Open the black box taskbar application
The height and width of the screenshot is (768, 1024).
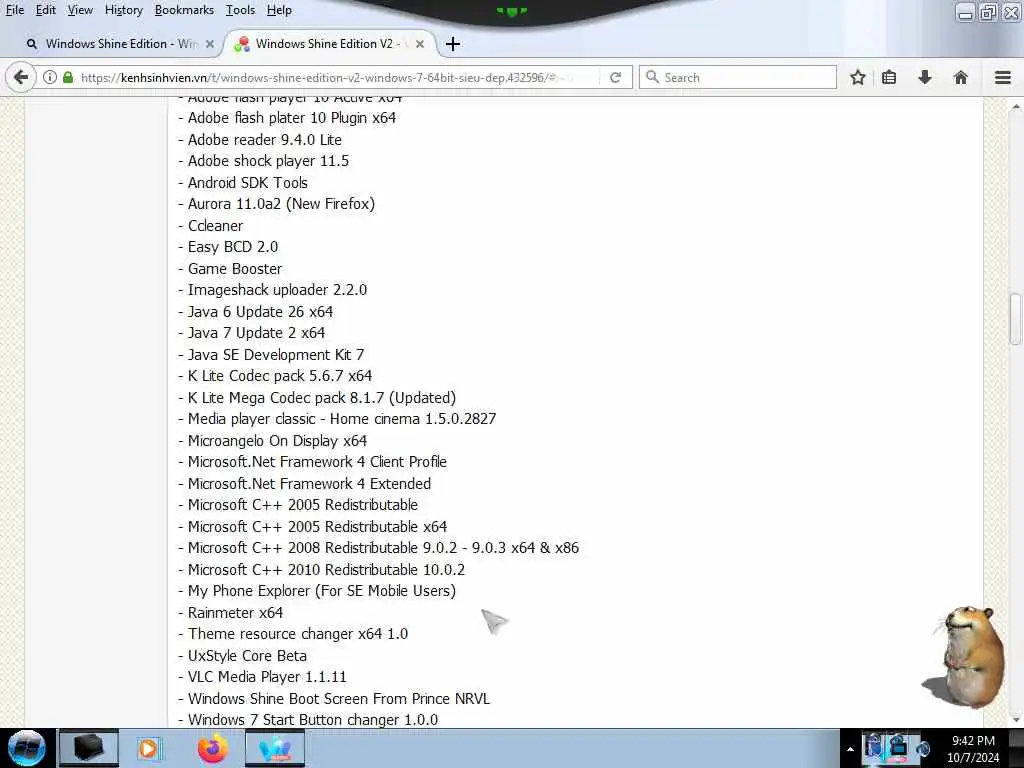[89, 748]
